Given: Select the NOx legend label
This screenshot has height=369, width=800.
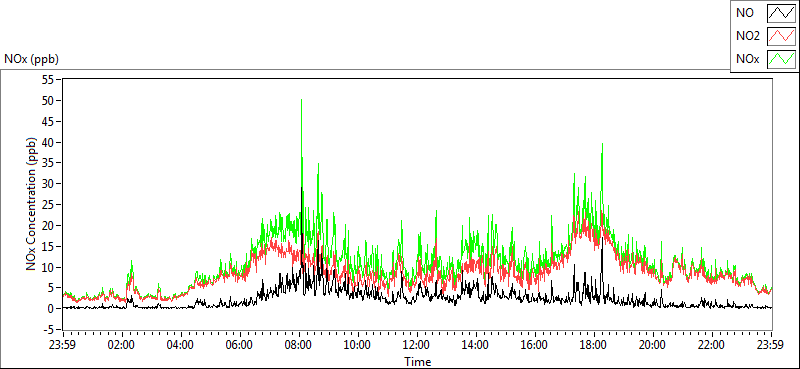Looking at the screenshot, I should (x=748, y=59).
